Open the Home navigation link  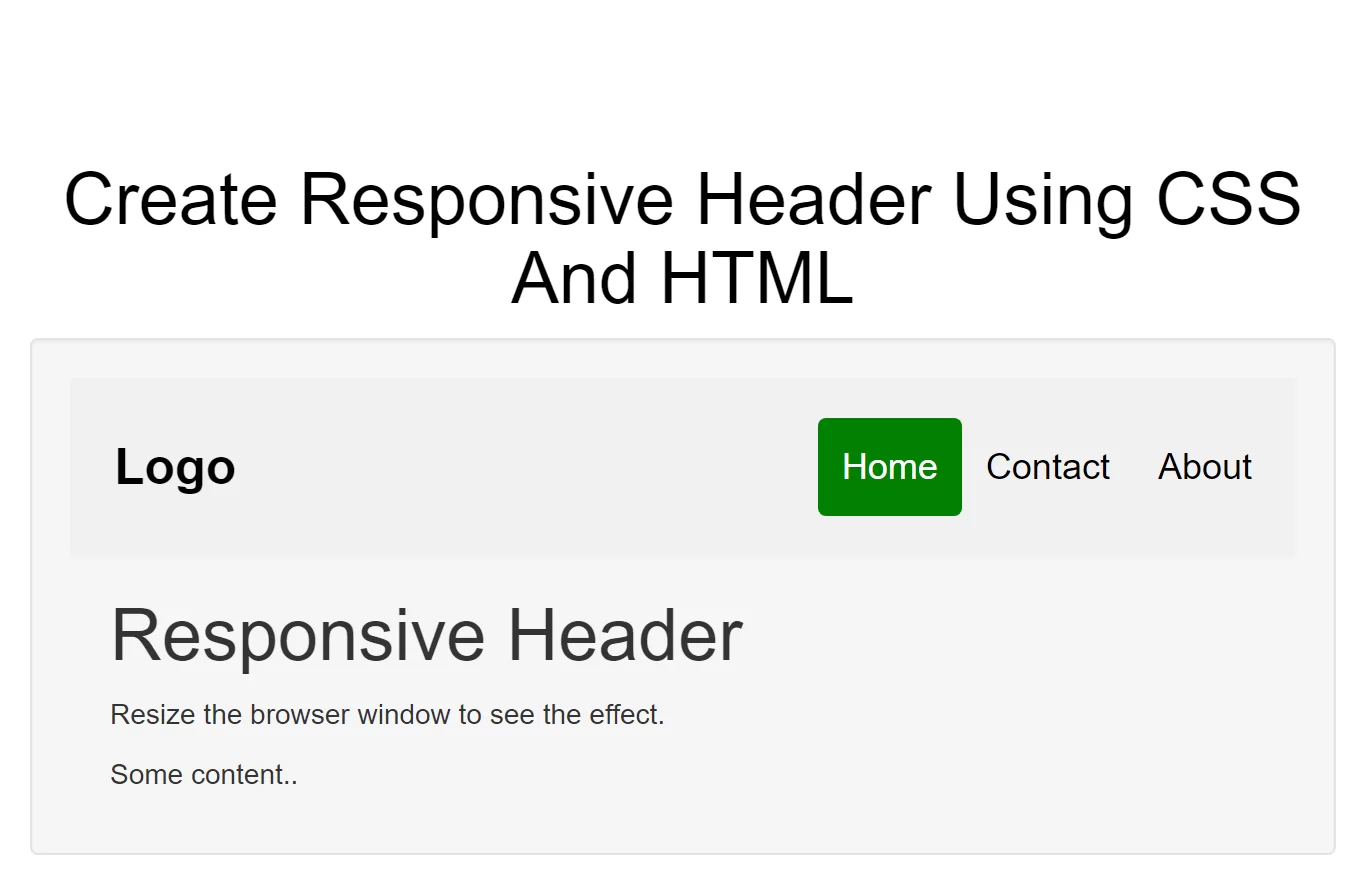point(889,467)
